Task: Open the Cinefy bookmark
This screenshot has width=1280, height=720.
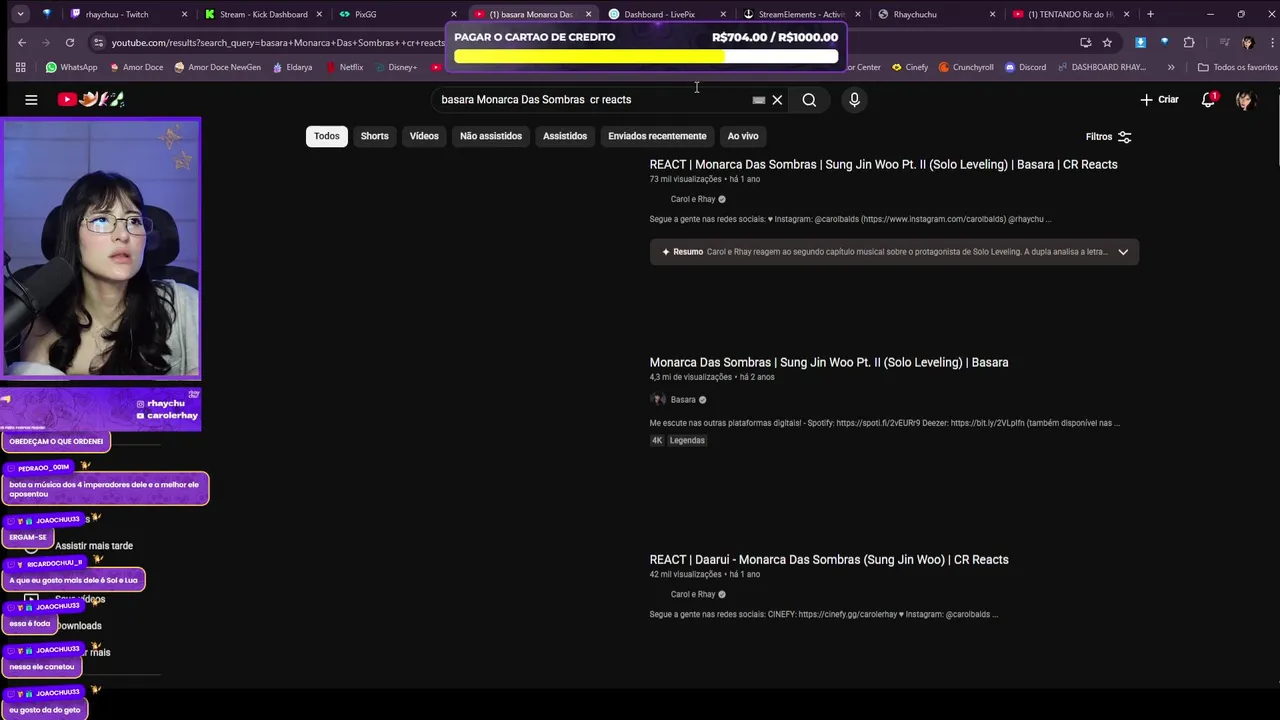Action: click(x=908, y=67)
